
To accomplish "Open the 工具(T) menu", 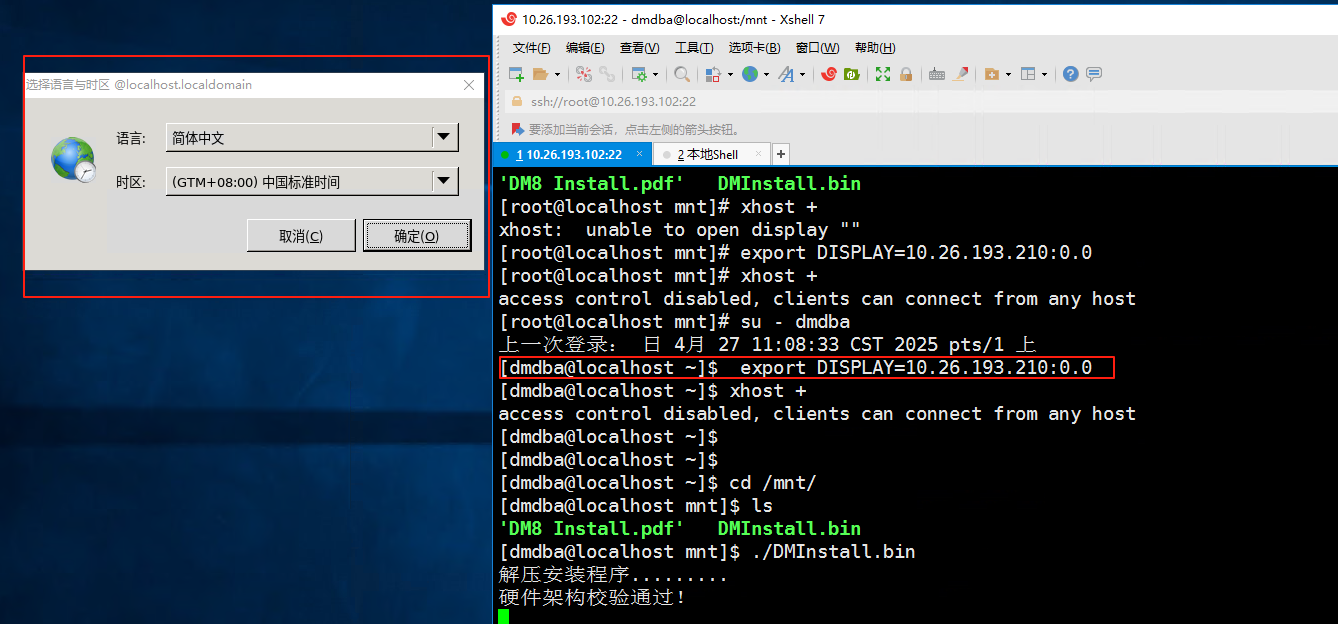I will (x=693, y=48).
